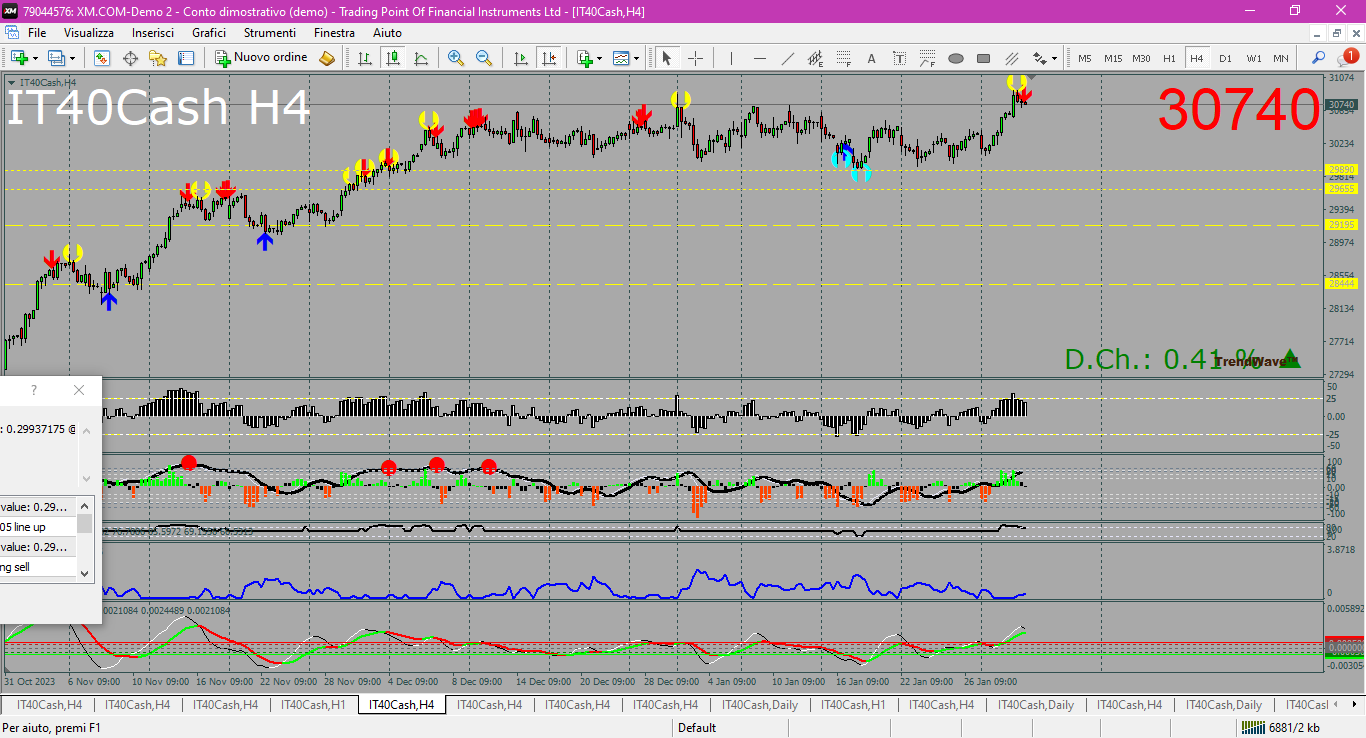1366x738 pixels.
Task: Click the alert list scrollbar up arrow
Action: [85, 504]
